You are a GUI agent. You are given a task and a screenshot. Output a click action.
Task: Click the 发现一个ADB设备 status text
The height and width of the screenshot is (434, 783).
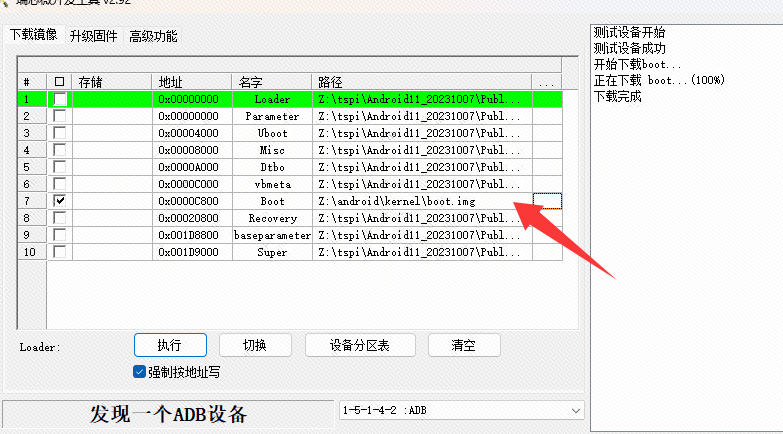[168, 415]
